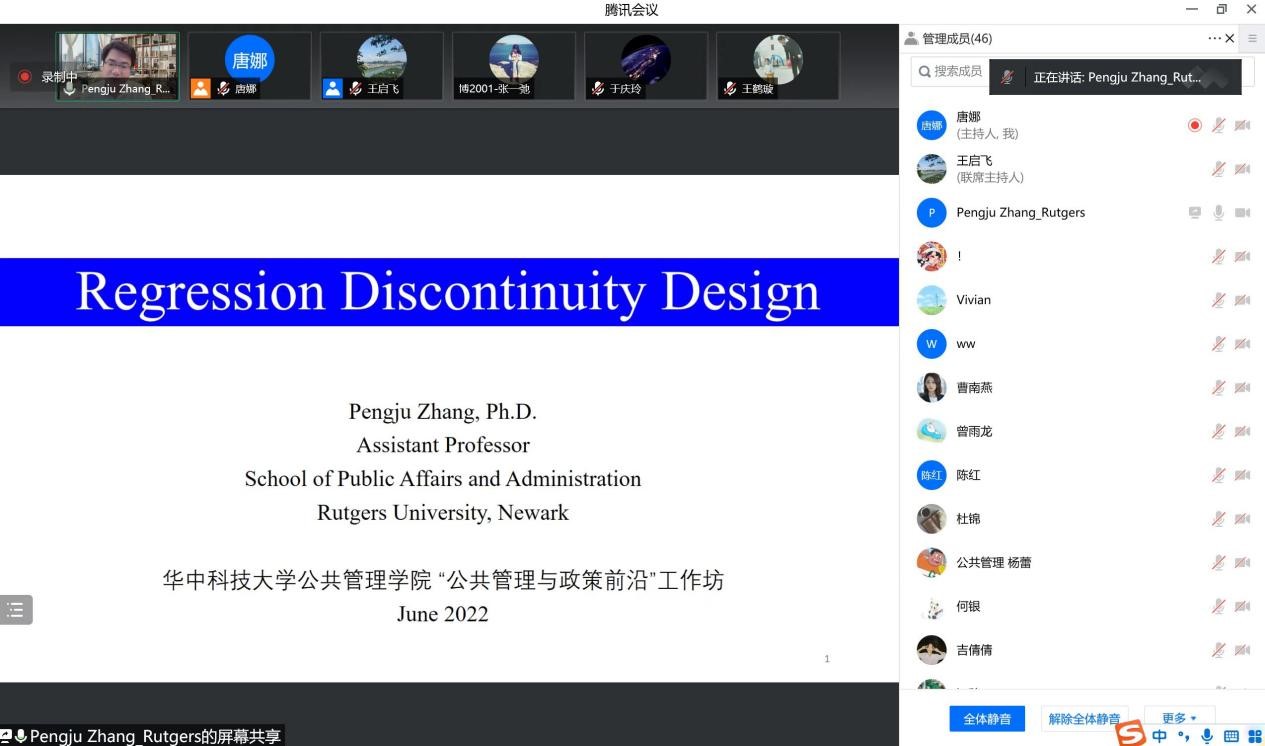Toggle Vivian's muted microphone in member list

(x=1218, y=300)
